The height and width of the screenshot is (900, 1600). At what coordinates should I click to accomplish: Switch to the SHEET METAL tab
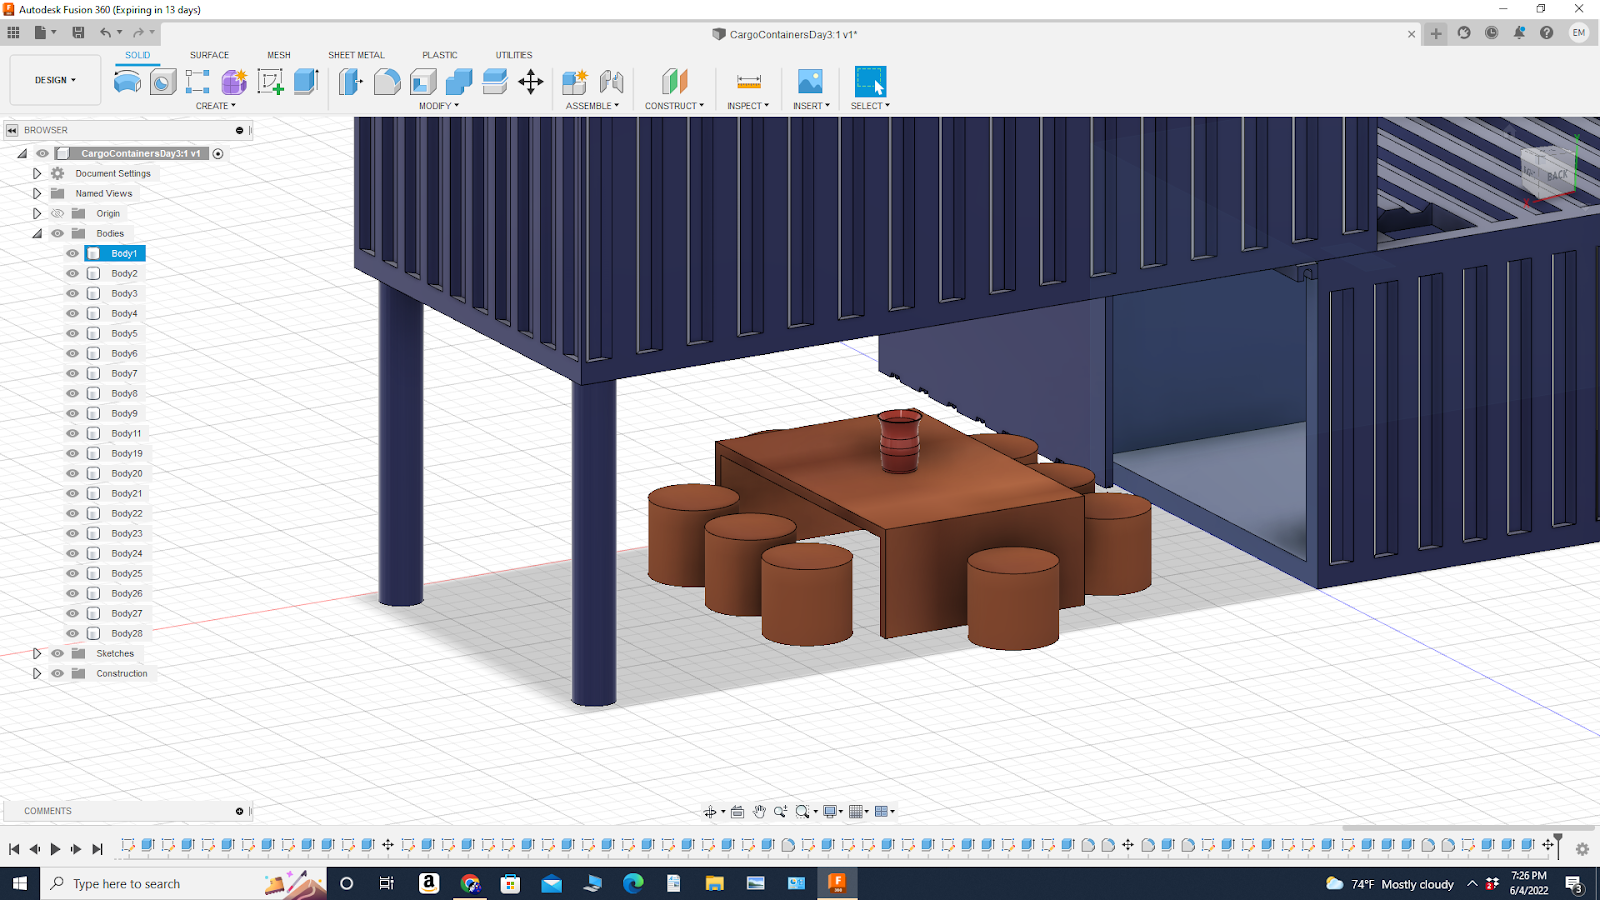pyautogui.click(x=355, y=55)
